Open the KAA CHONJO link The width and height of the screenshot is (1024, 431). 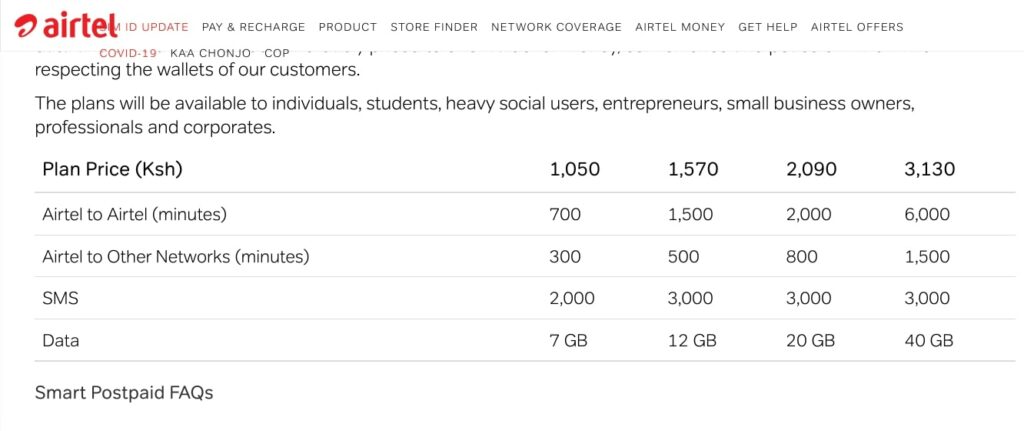(x=210, y=53)
